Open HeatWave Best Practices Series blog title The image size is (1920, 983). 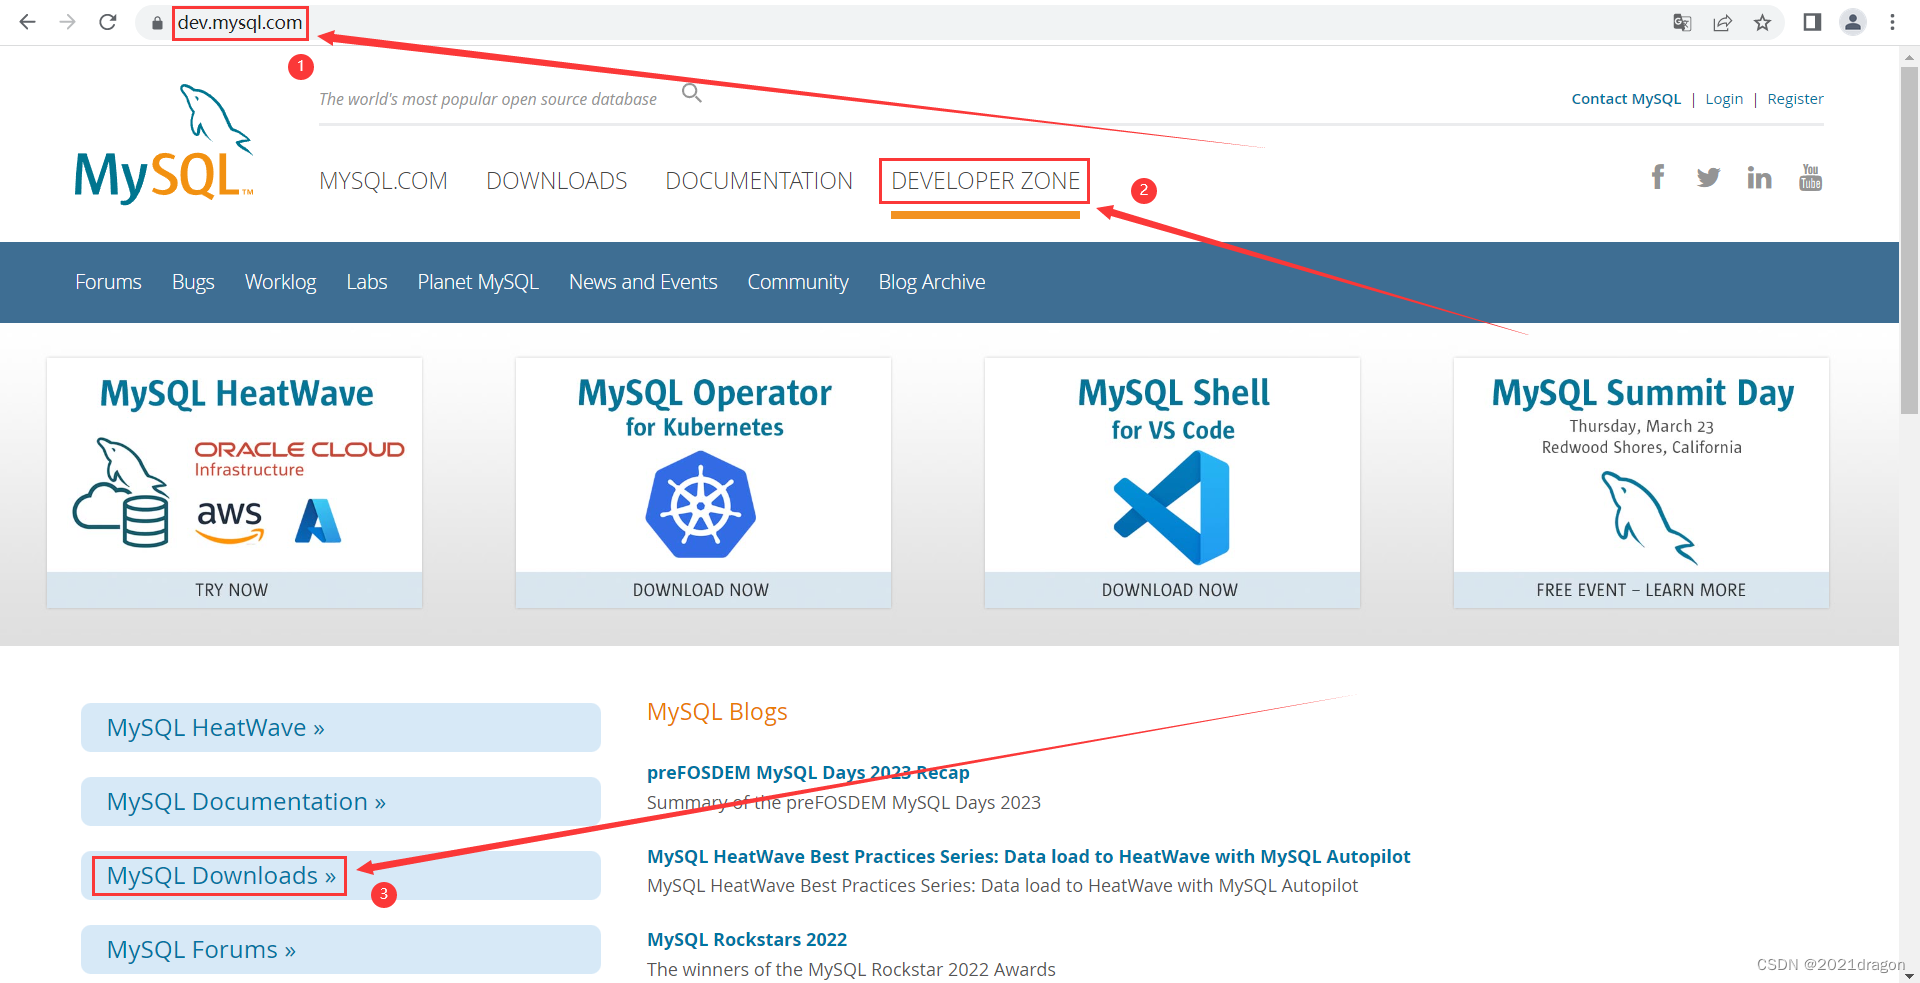coord(1028,857)
